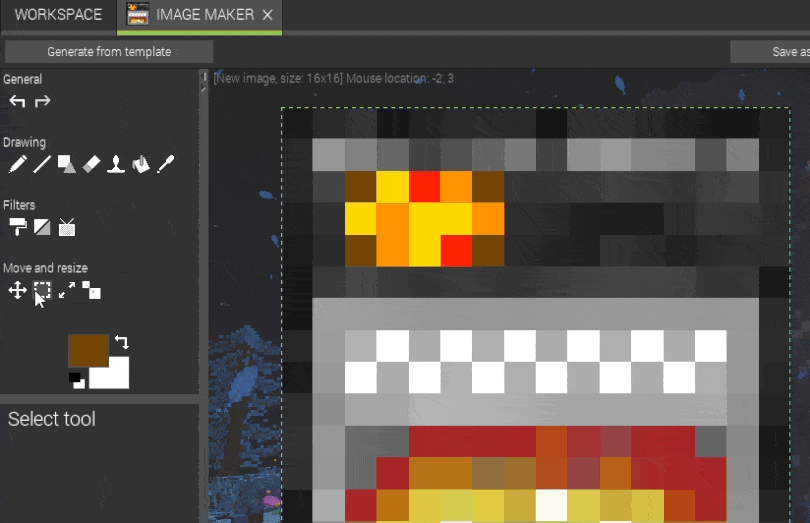Select the Color picker eyedropper tool

(165, 164)
